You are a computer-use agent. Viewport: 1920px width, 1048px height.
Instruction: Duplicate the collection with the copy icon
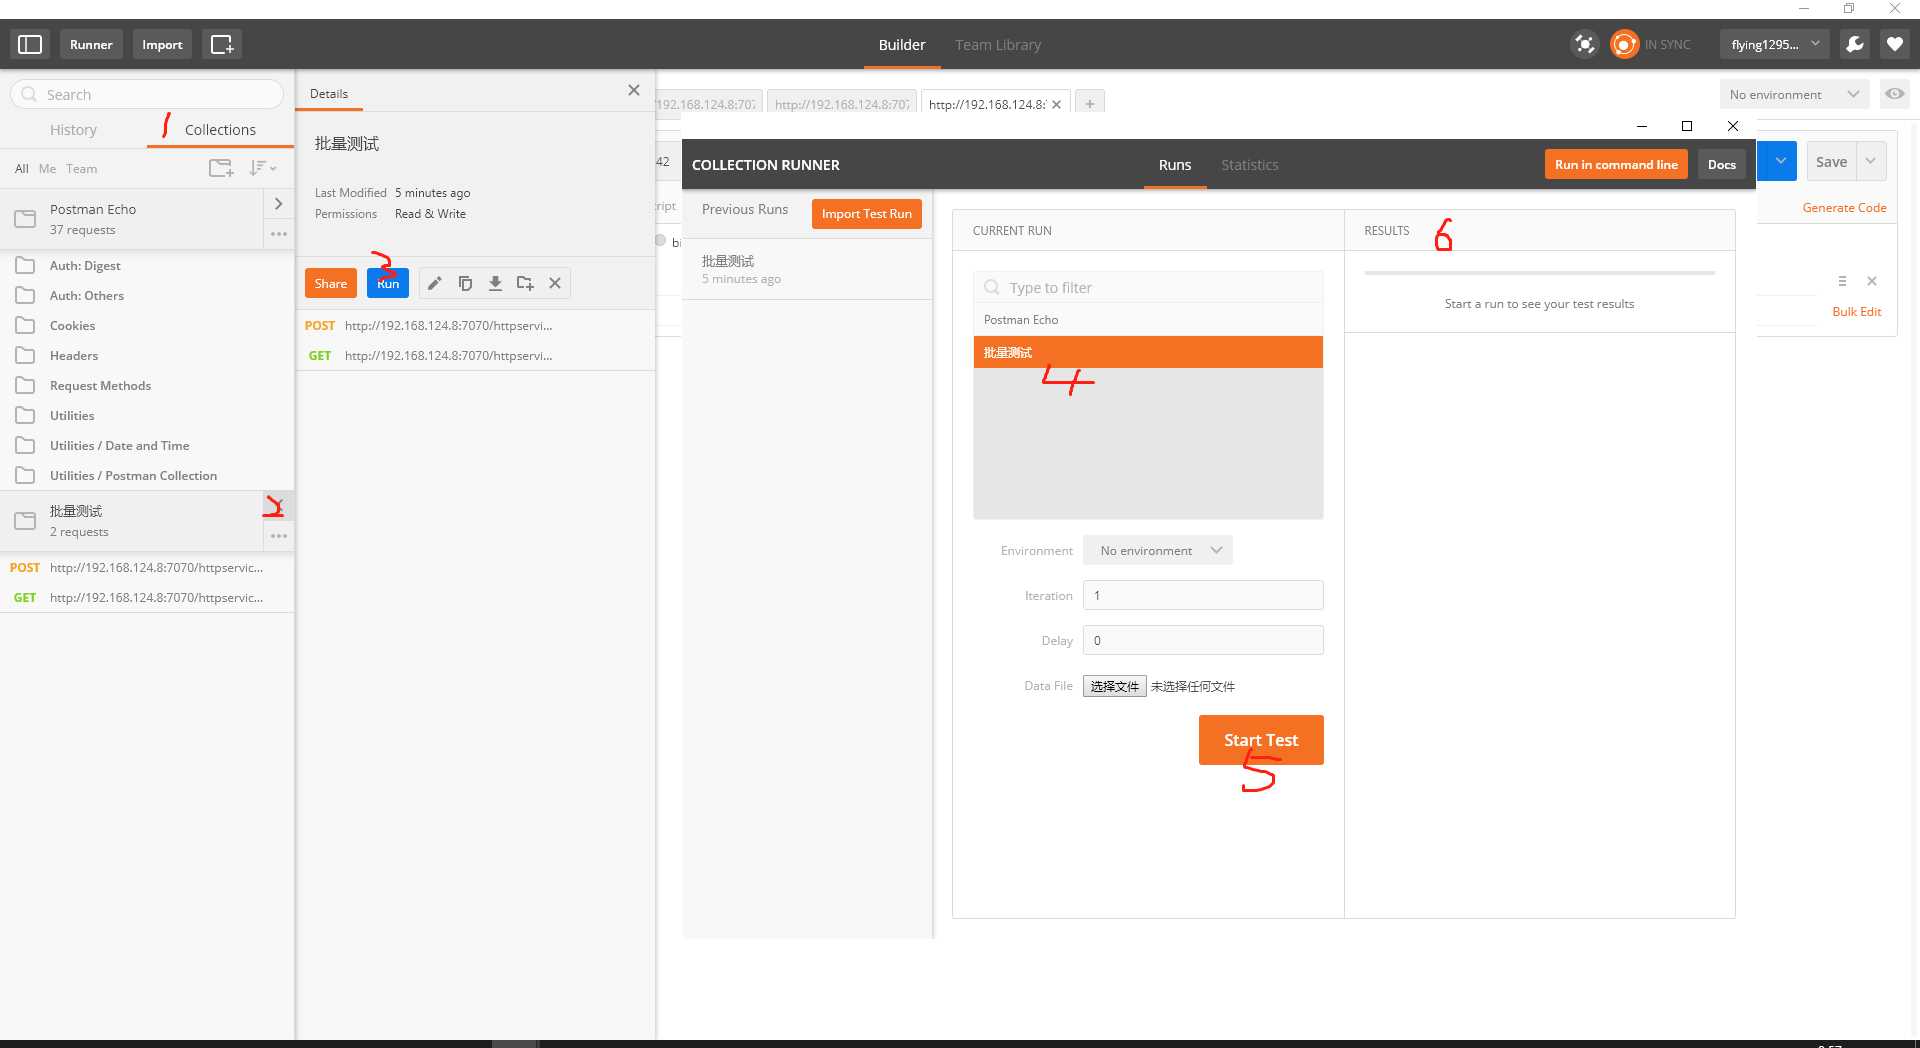(x=465, y=283)
